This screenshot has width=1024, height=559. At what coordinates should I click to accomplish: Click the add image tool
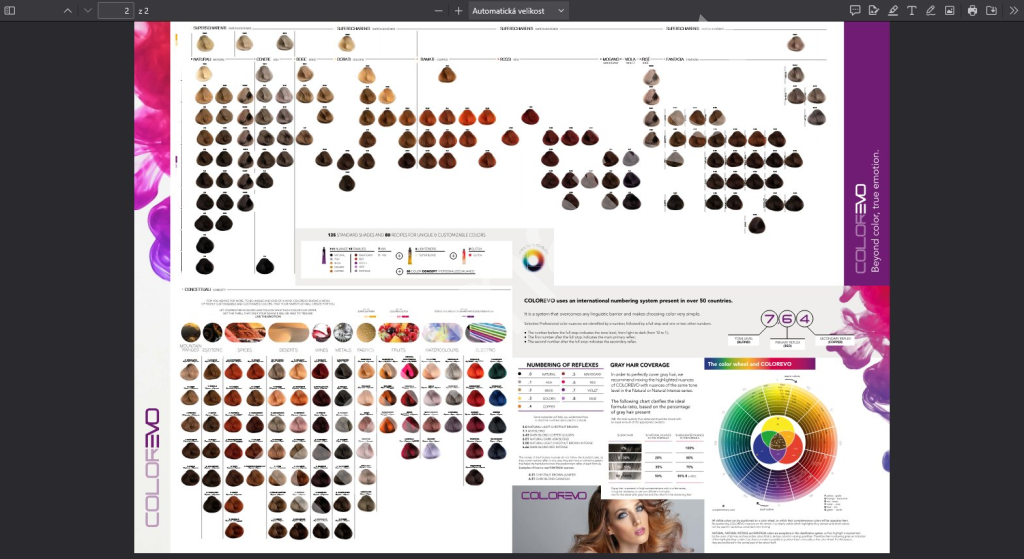[950, 10]
